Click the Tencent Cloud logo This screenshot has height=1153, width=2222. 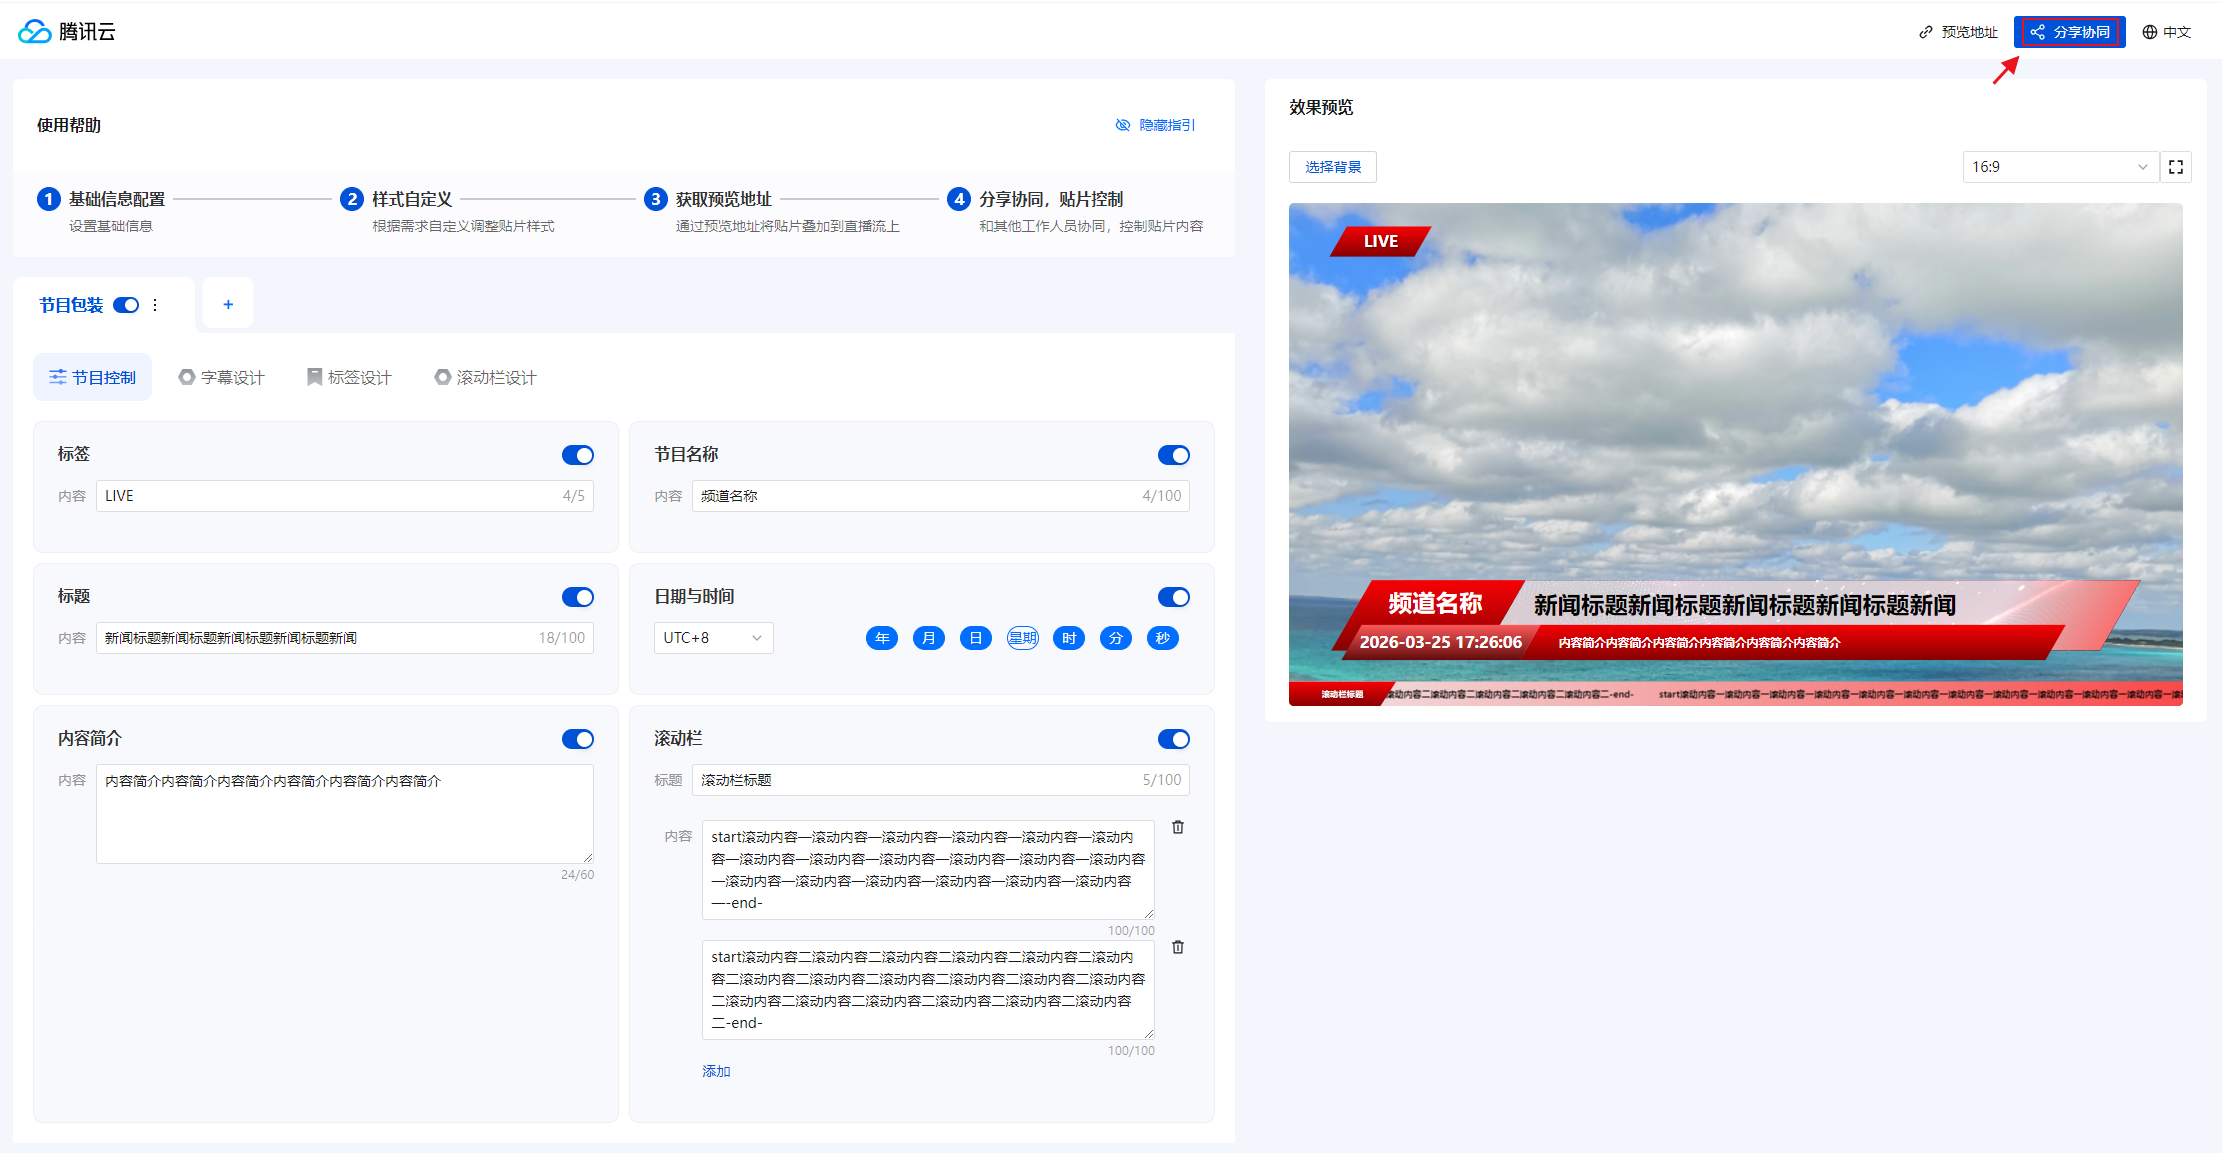click(x=66, y=31)
